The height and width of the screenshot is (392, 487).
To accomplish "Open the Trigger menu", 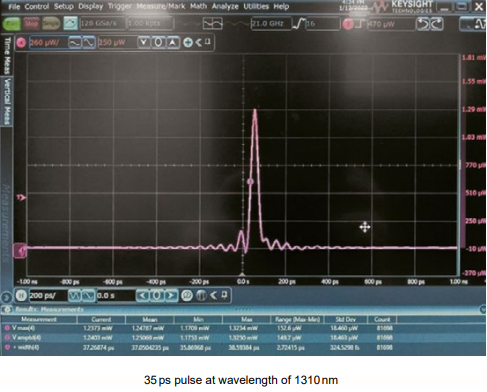I will [x=119, y=6].
